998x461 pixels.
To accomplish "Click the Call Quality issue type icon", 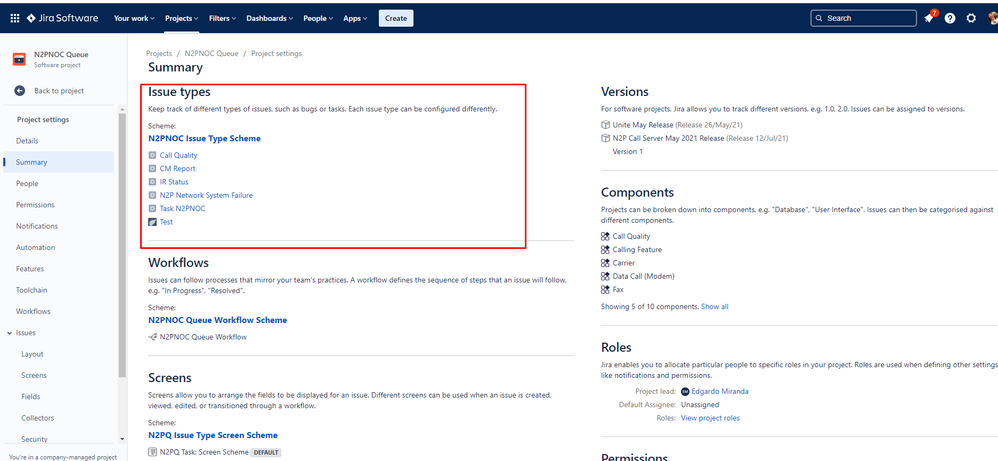I will click(152, 155).
